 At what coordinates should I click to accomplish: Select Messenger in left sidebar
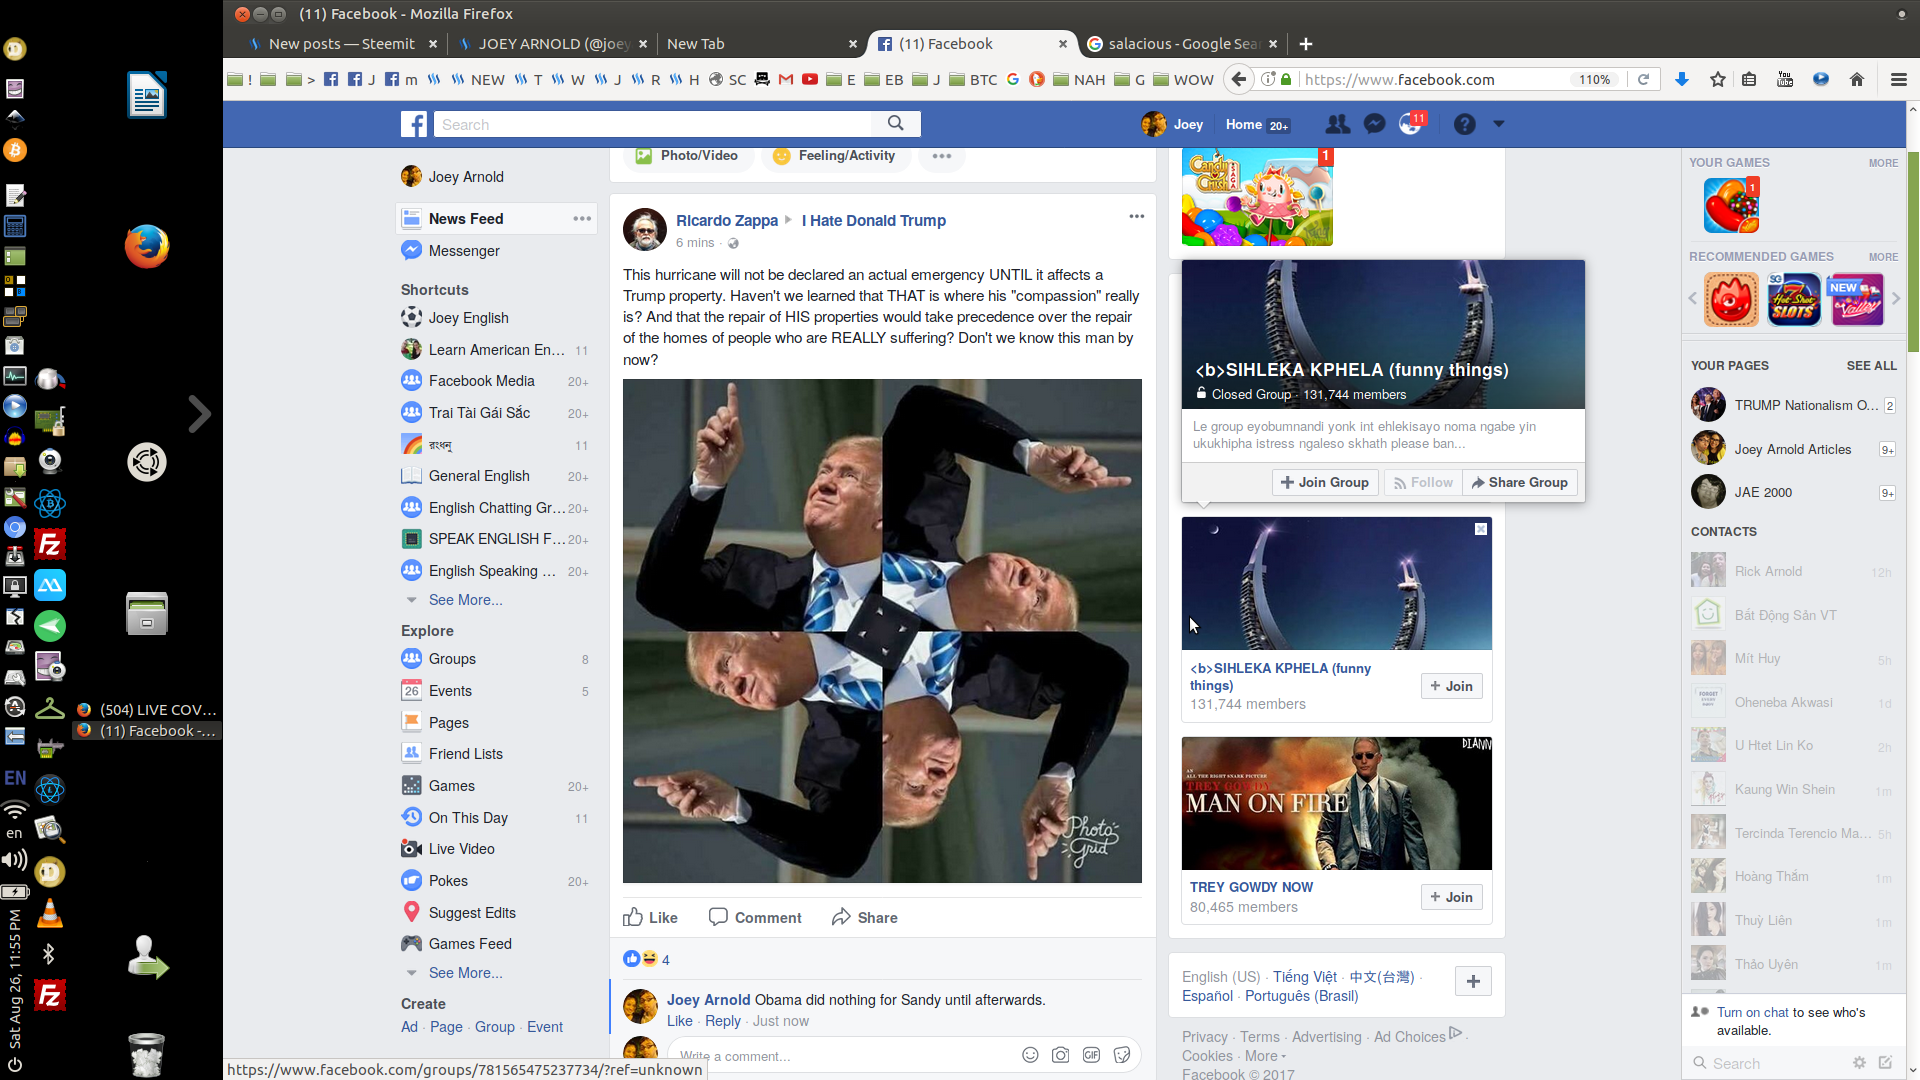(464, 251)
